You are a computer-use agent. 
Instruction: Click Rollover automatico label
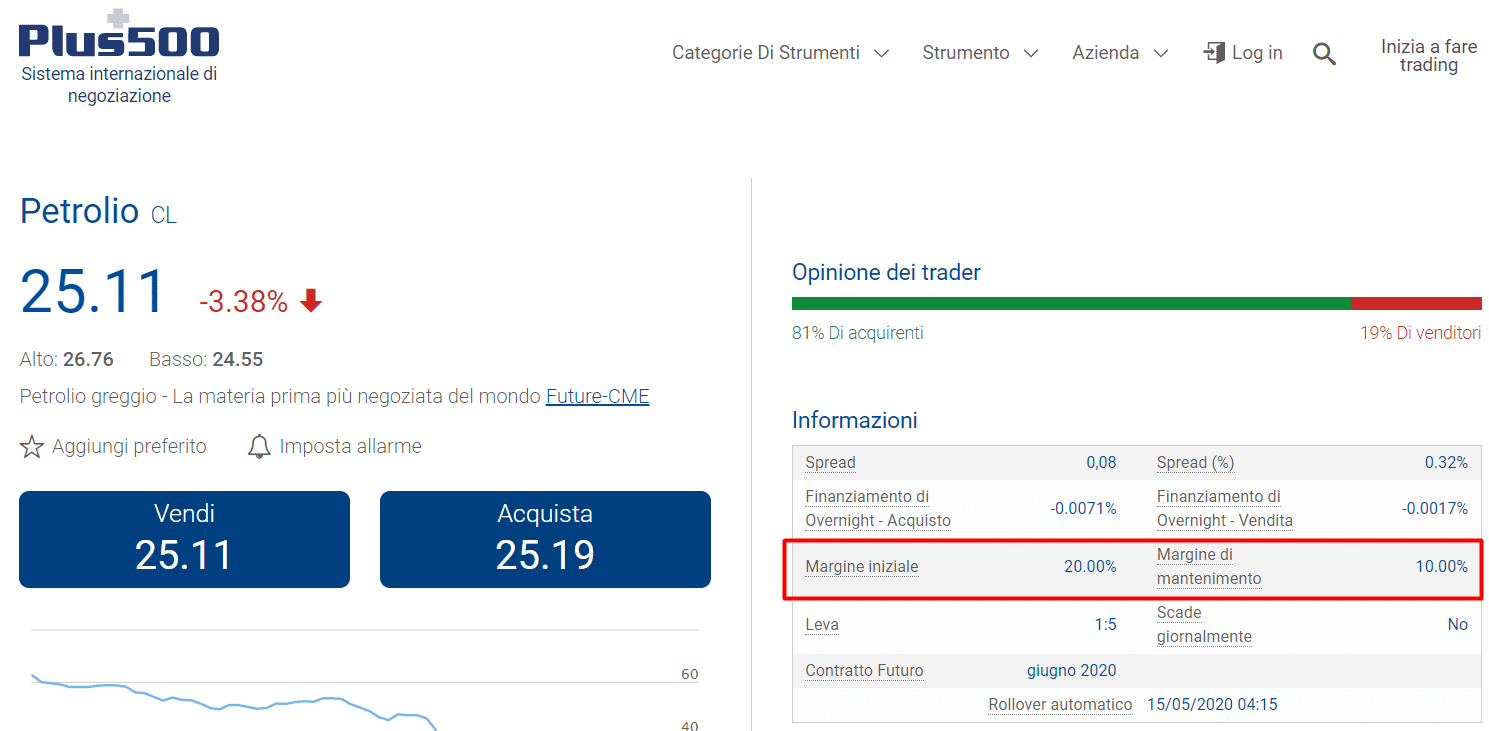tap(1060, 705)
